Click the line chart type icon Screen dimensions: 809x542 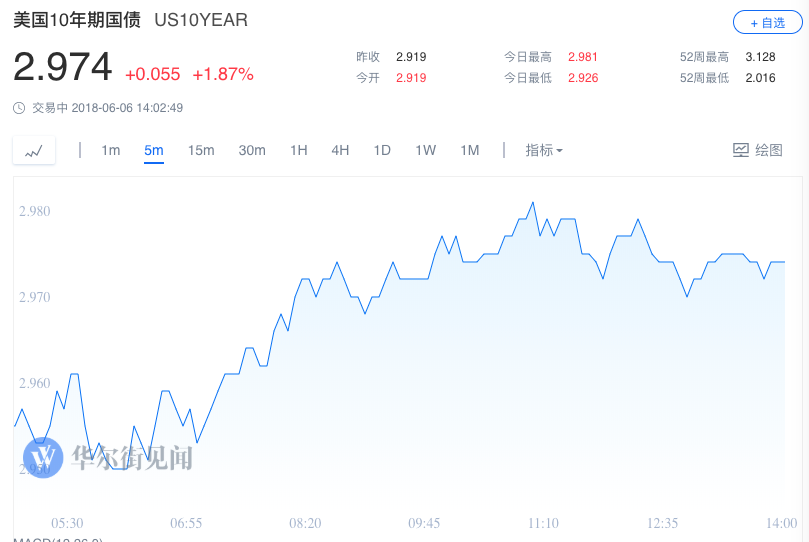(34, 150)
